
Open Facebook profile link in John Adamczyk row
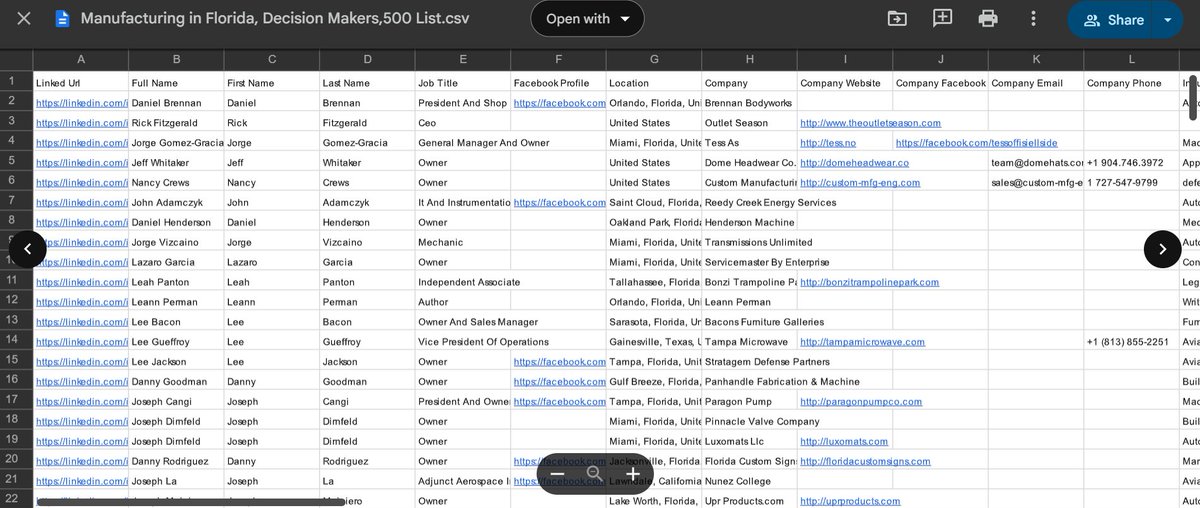point(559,203)
